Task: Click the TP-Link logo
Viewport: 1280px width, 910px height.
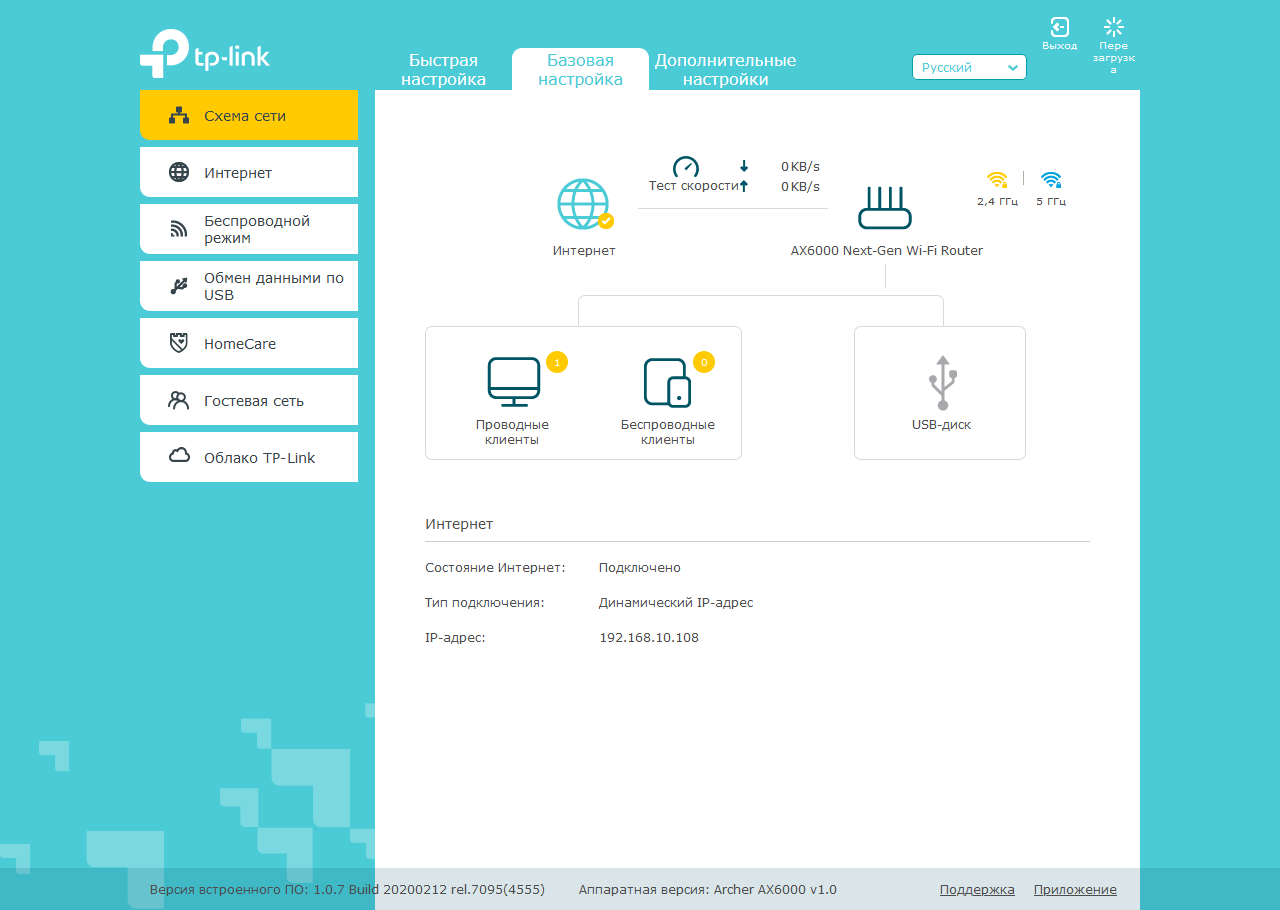Action: coord(205,53)
